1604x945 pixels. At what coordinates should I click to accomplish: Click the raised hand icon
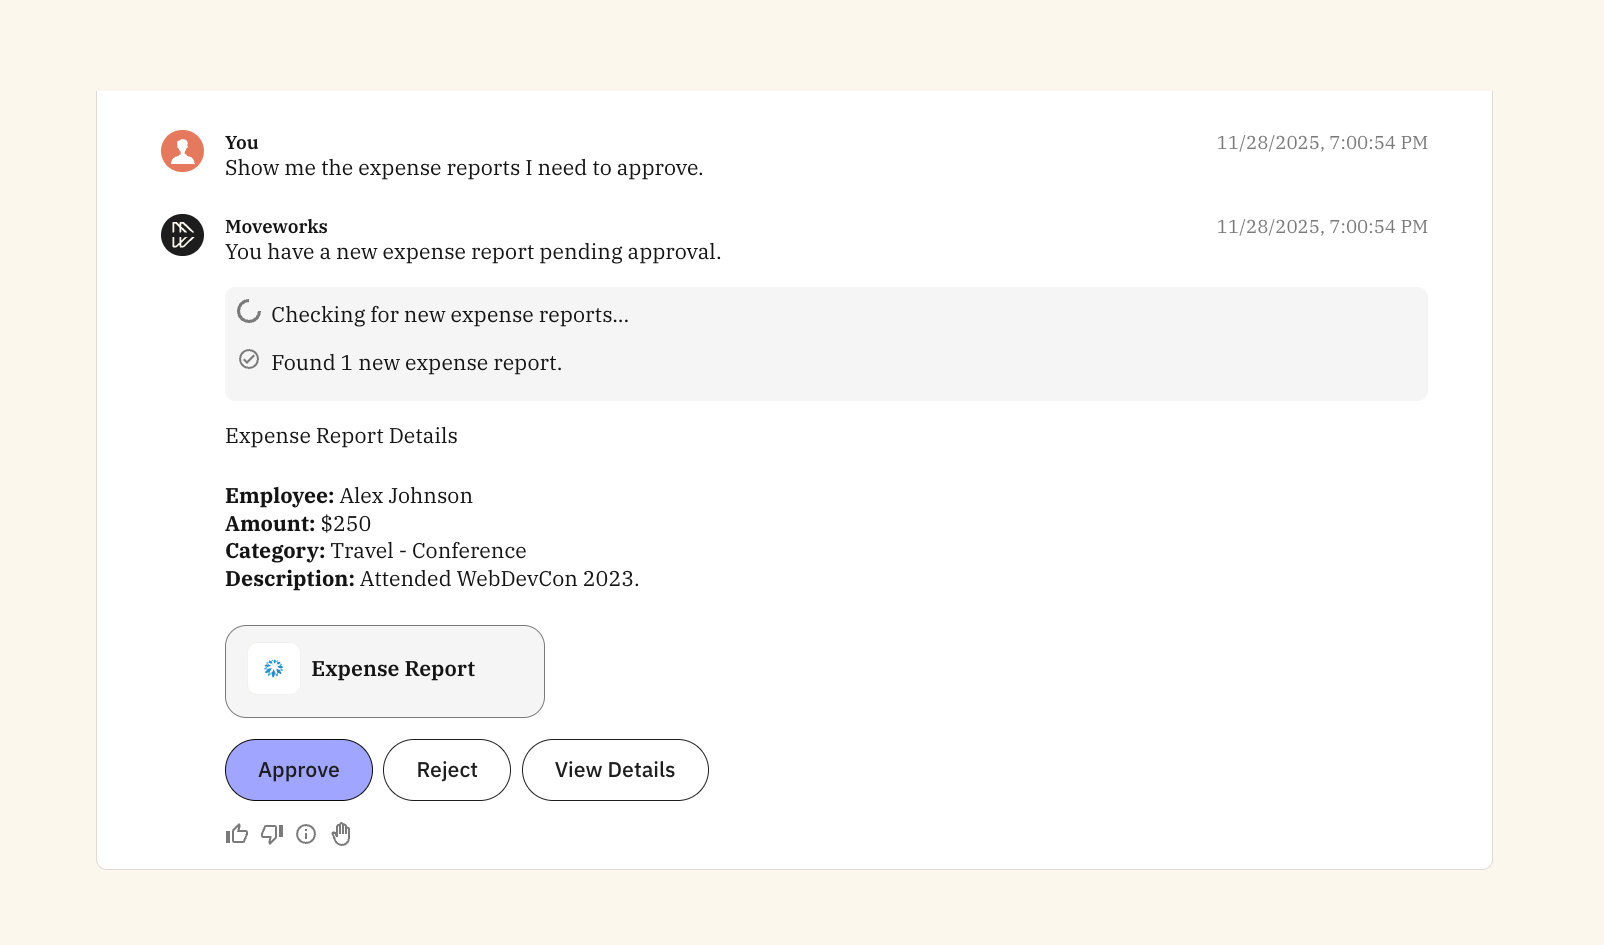pos(341,834)
